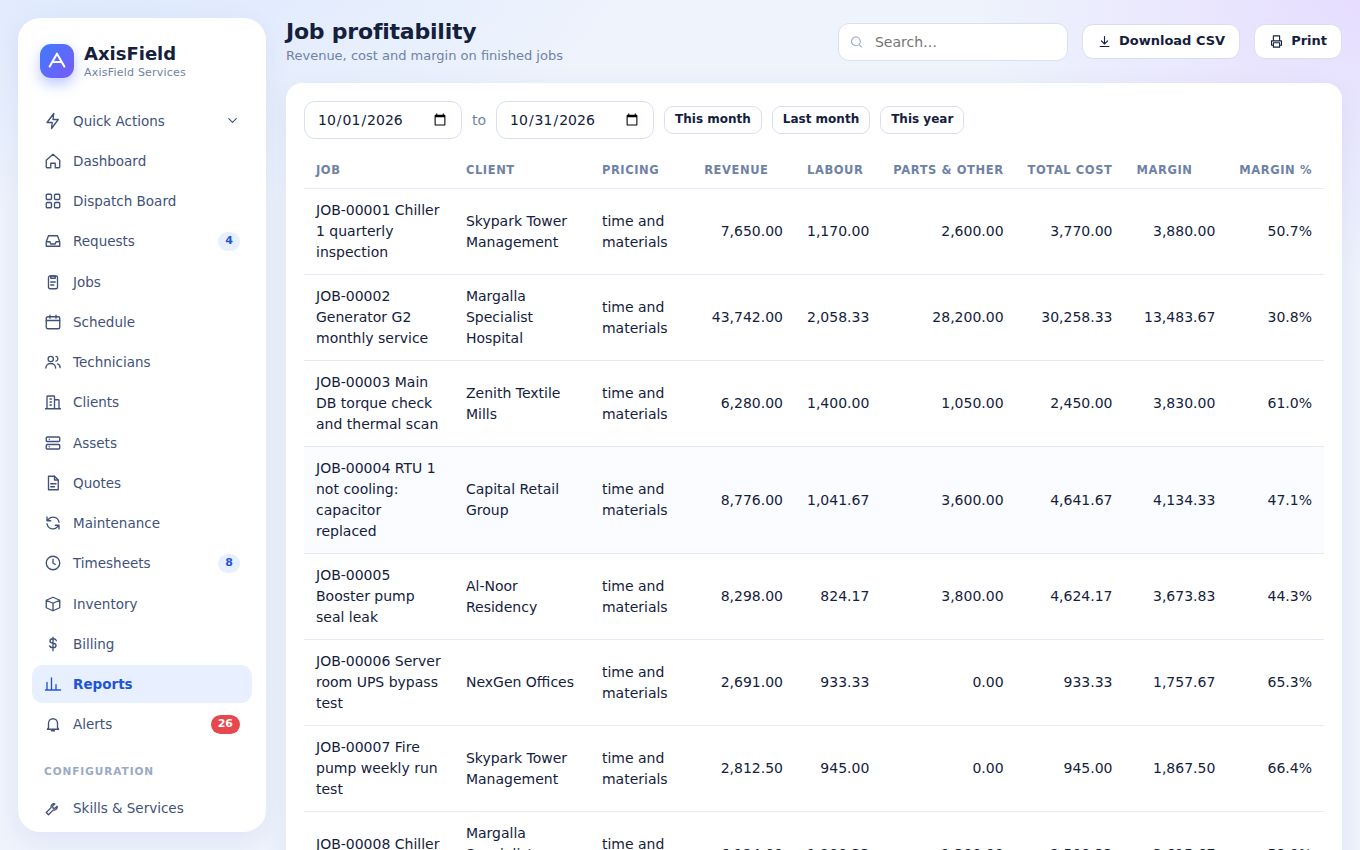1360x850 pixels.
Task: Click the Revenue column header
Action: tap(736, 170)
